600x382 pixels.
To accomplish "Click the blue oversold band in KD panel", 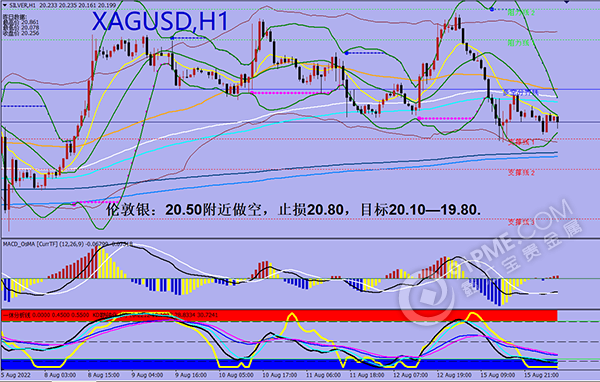I will pyautogui.click(x=280, y=364).
